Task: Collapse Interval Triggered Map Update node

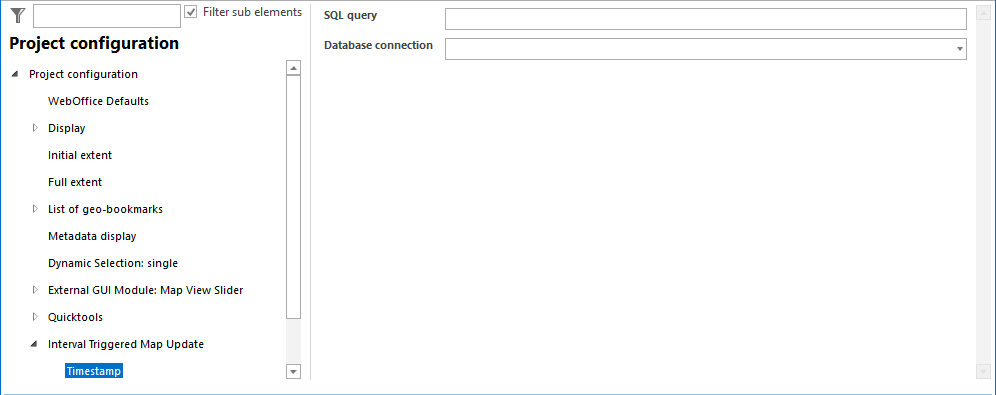Action: click(34, 345)
